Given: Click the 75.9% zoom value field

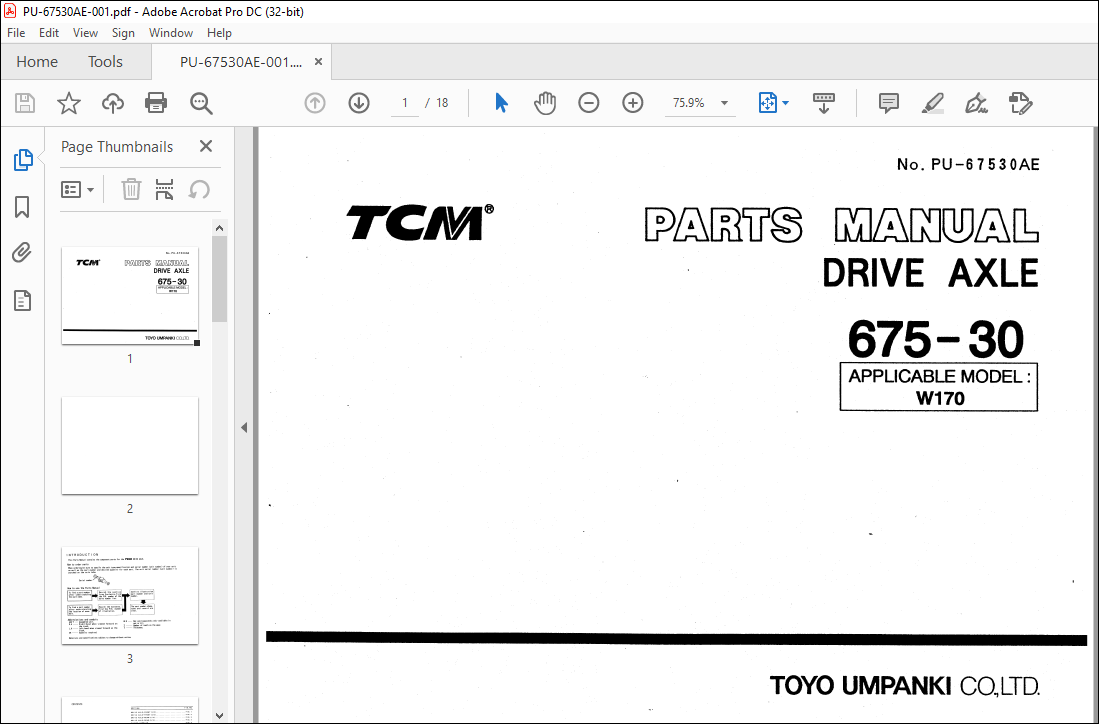Looking at the screenshot, I should [x=688, y=103].
